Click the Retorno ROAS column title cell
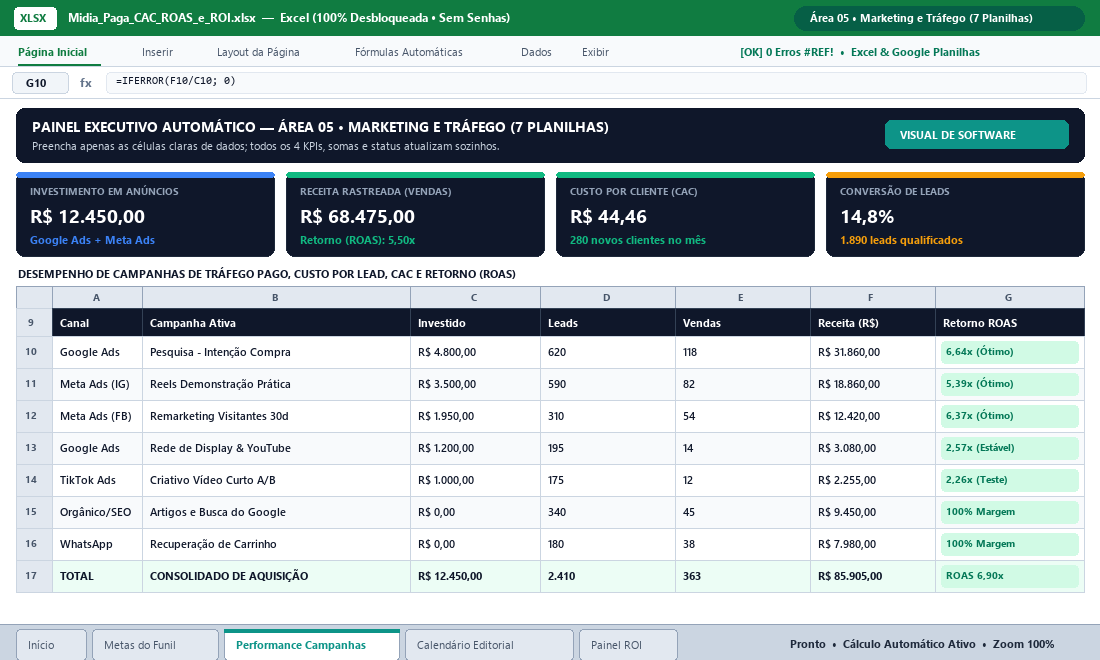This screenshot has width=1100, height=660. tap(1010, 323)
